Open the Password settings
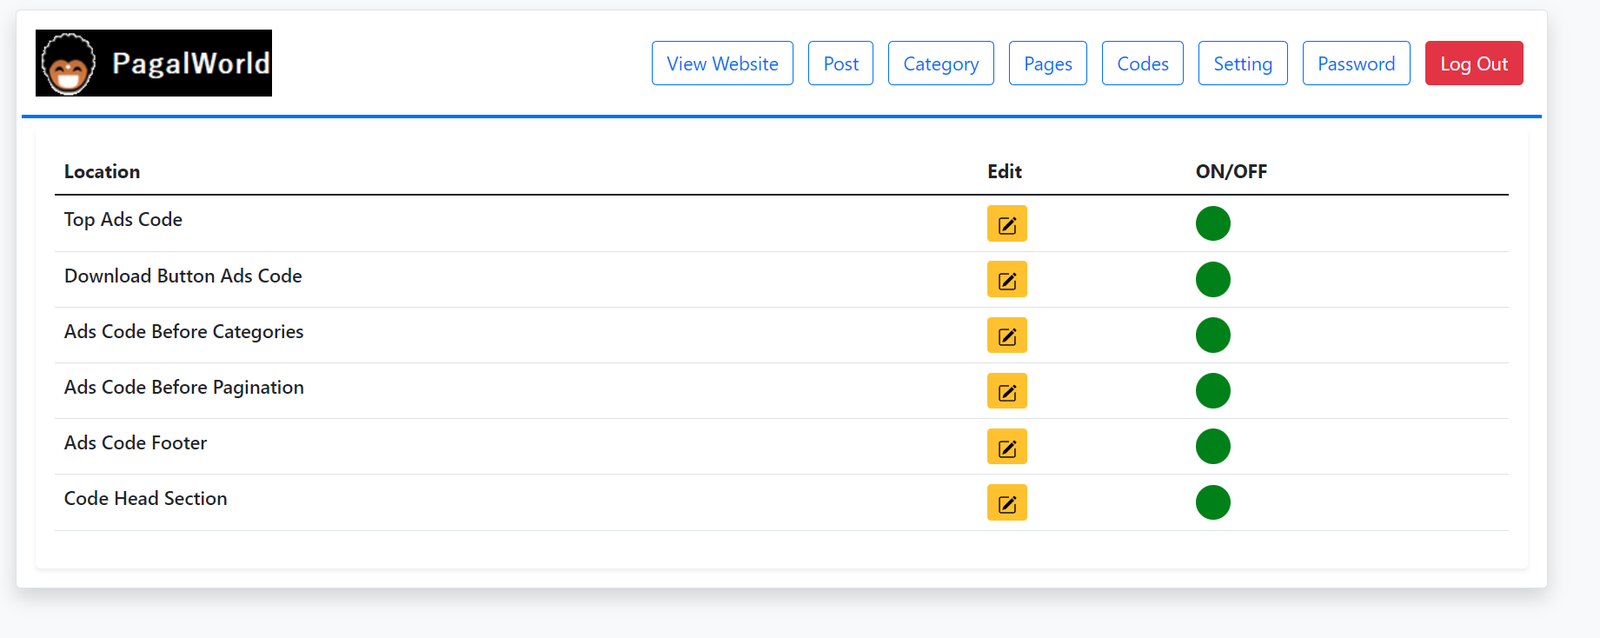 point(1355,63)
